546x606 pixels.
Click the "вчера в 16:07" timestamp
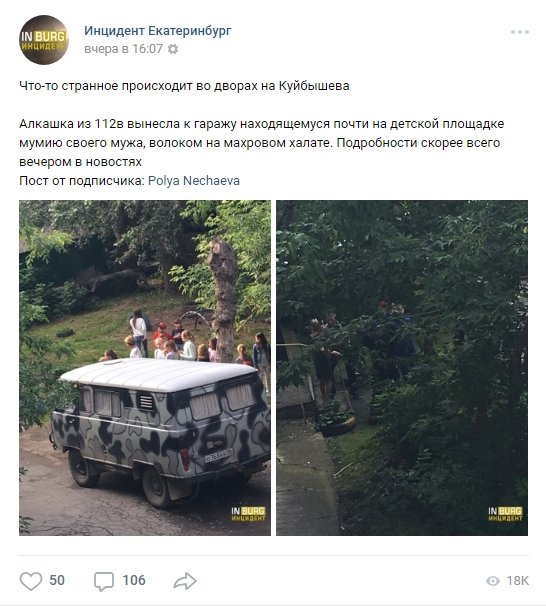(123, 49)
